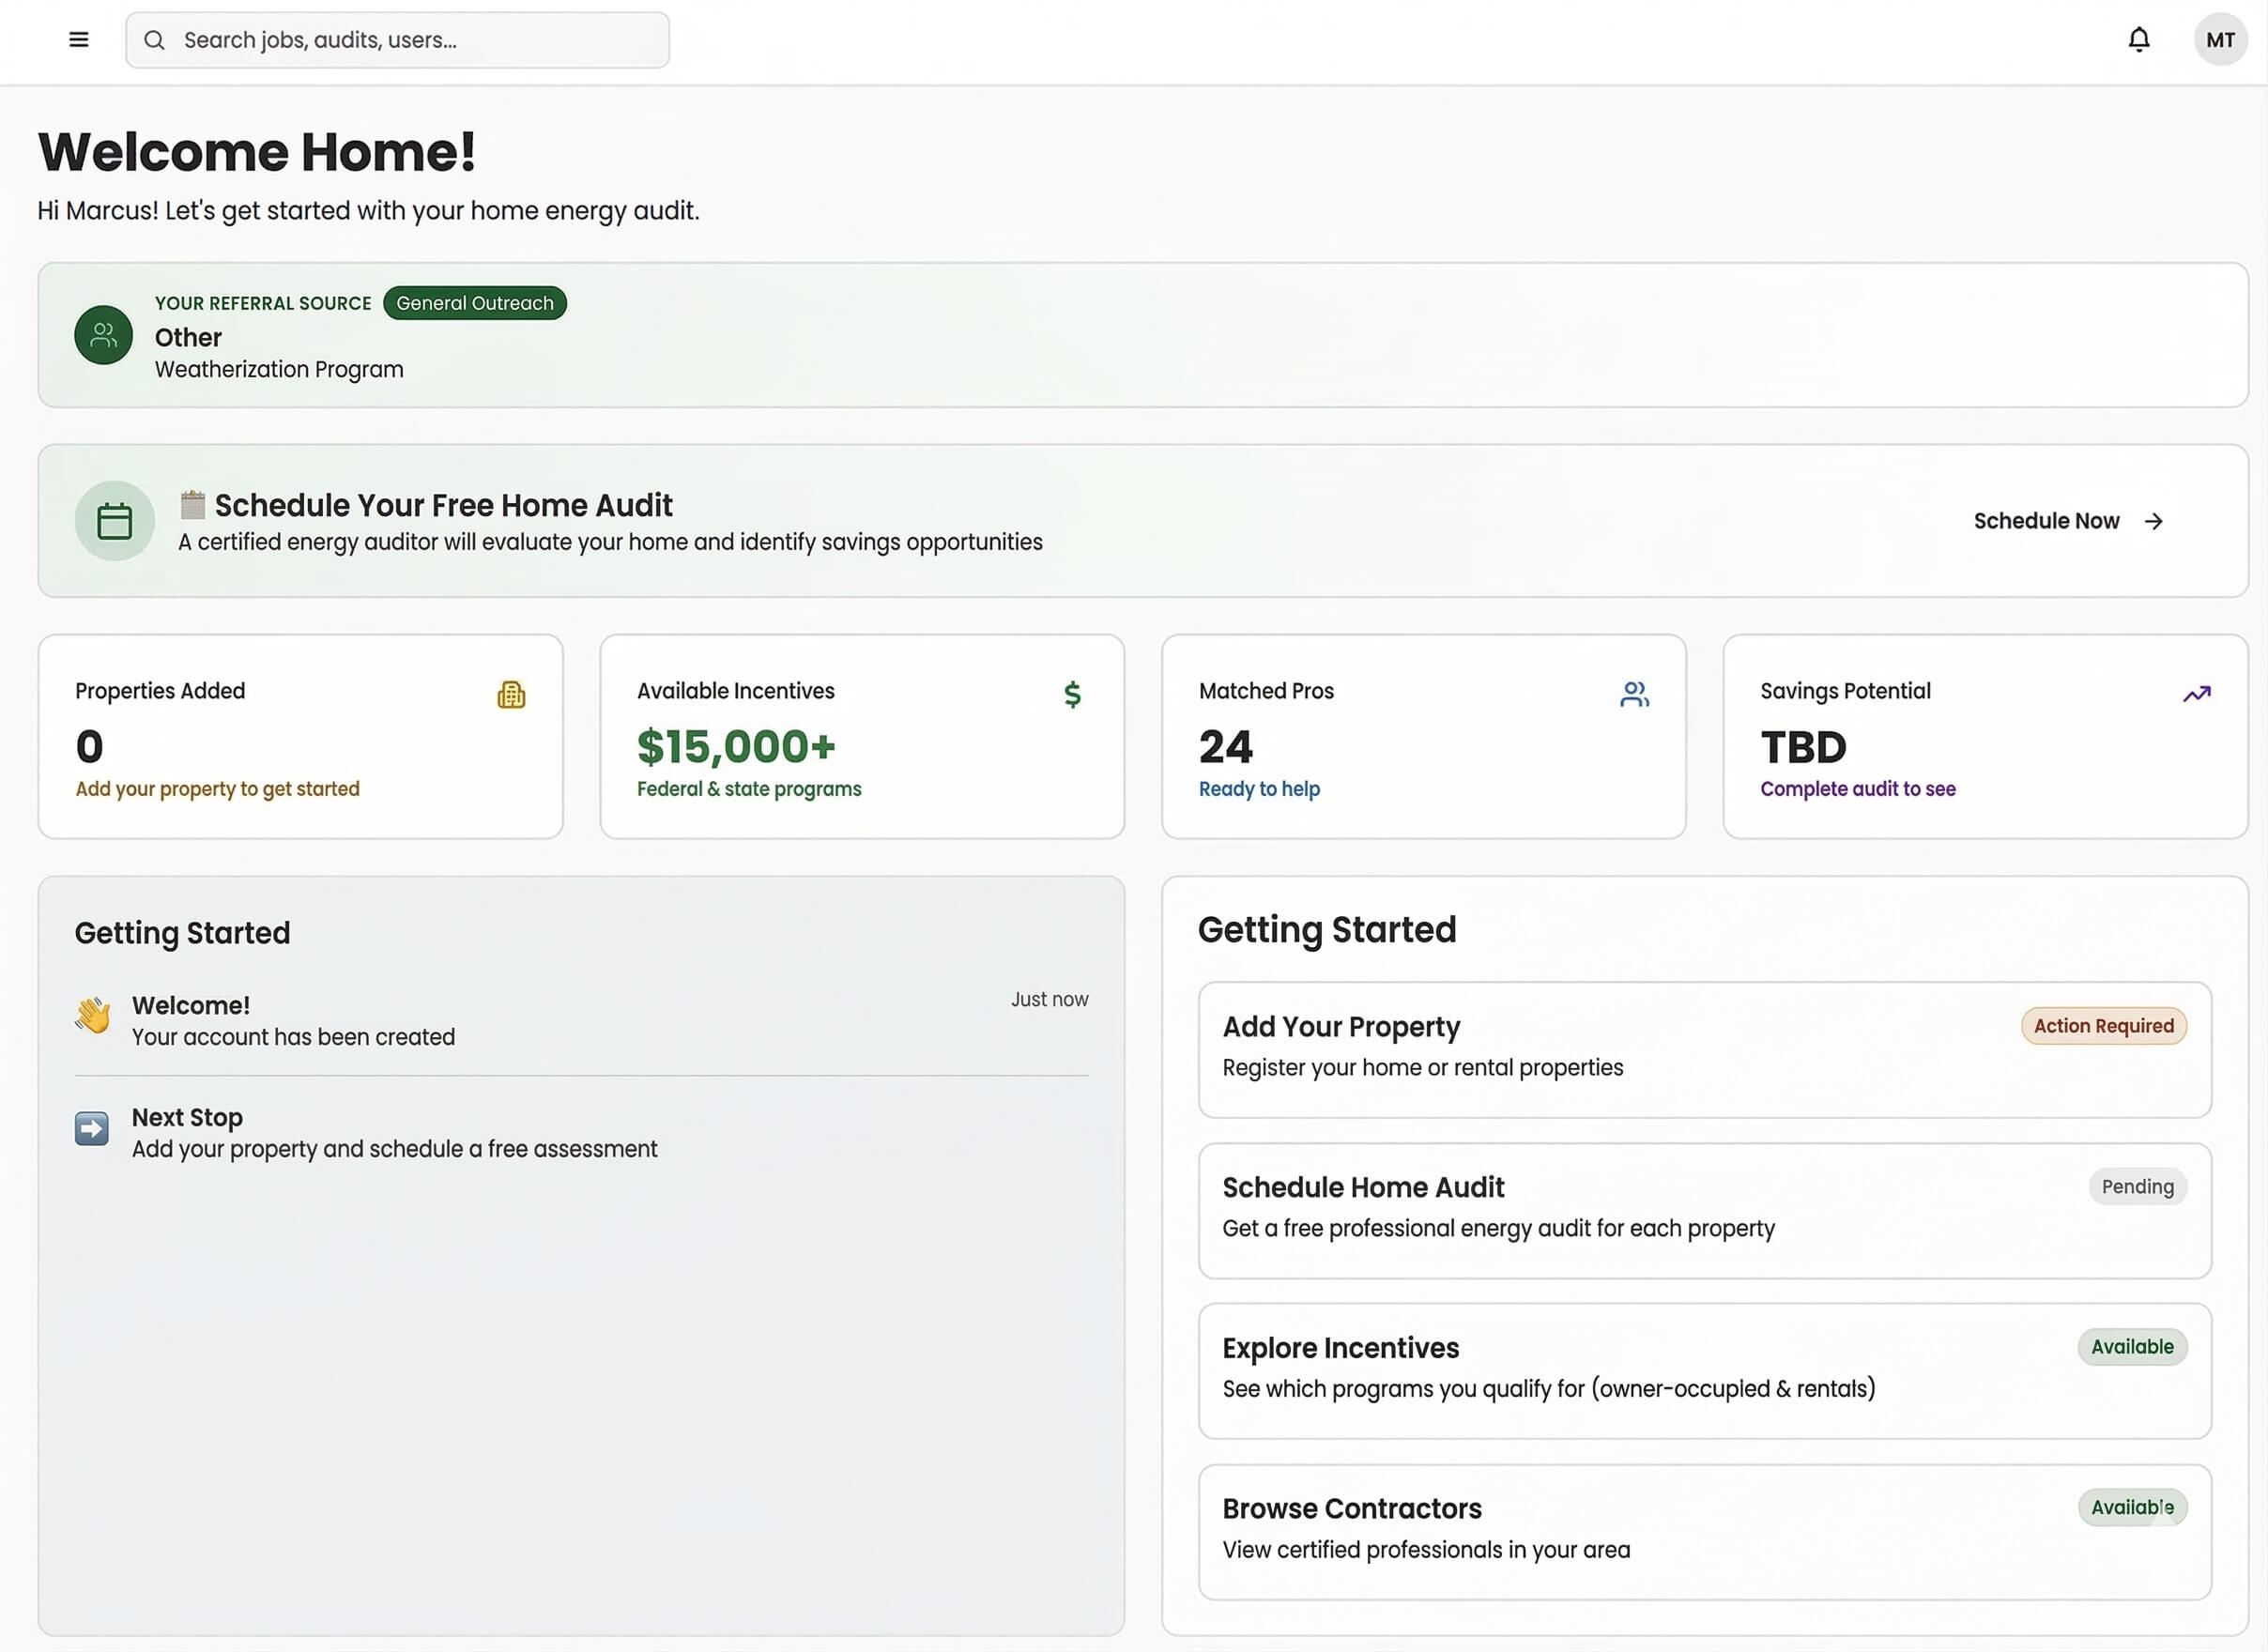Click the Savings Potential trend arrow icon
The height and width of the screenshot is (1652, 2268).
(2196, 694)
